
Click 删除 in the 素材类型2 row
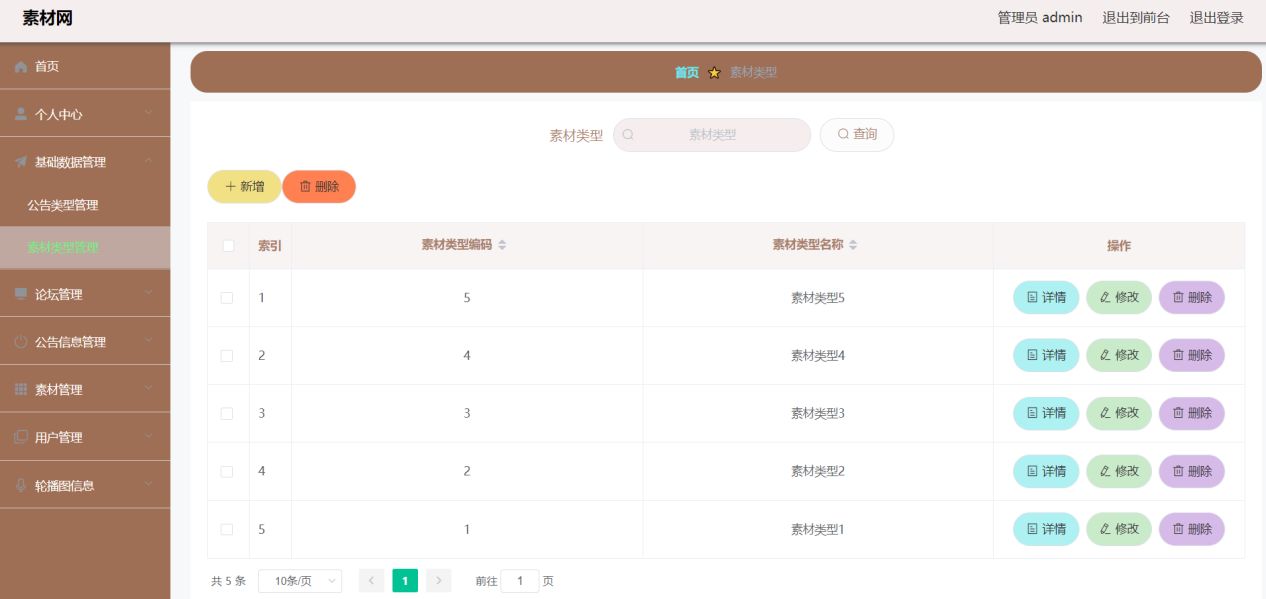(1192, 471)
